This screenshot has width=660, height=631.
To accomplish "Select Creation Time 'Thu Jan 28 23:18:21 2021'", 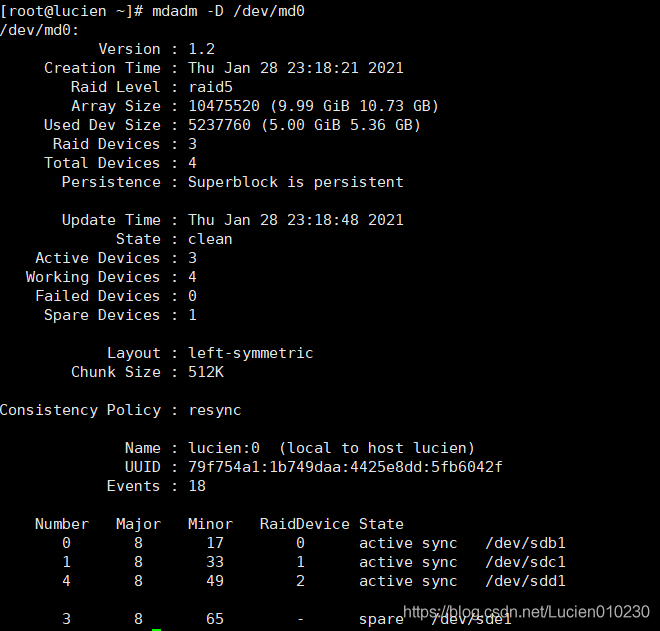I will pos(296,68).
